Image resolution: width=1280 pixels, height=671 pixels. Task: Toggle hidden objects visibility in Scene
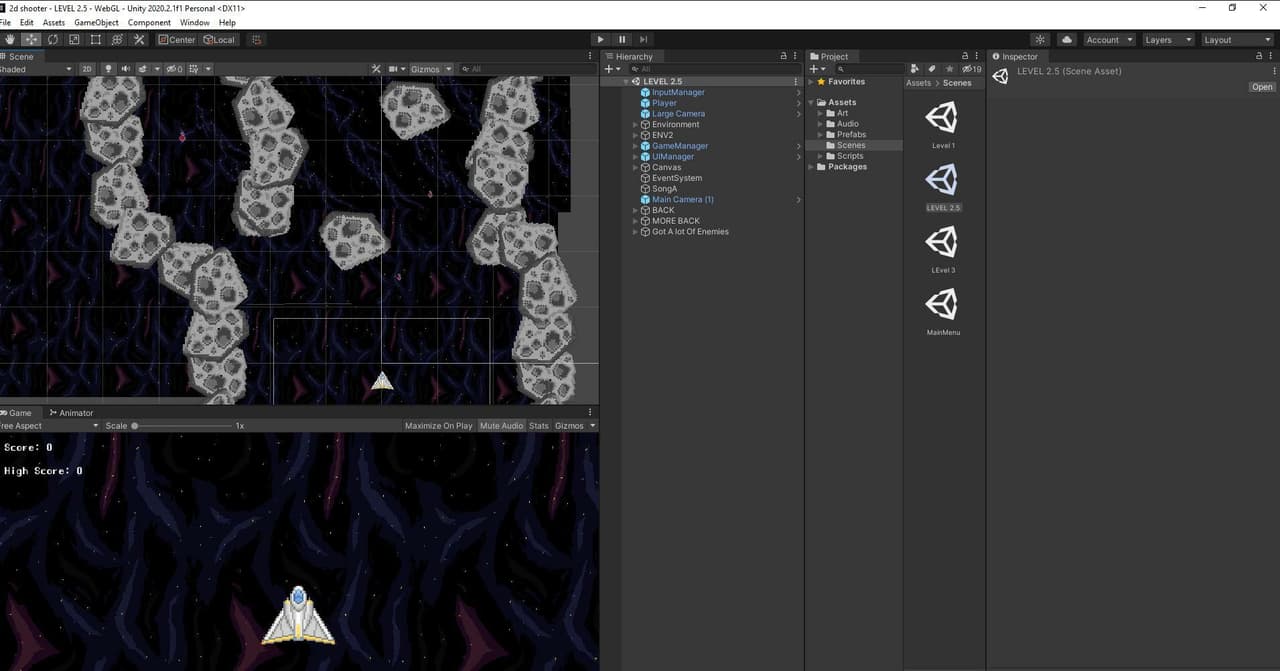click(x=174, y=69)
